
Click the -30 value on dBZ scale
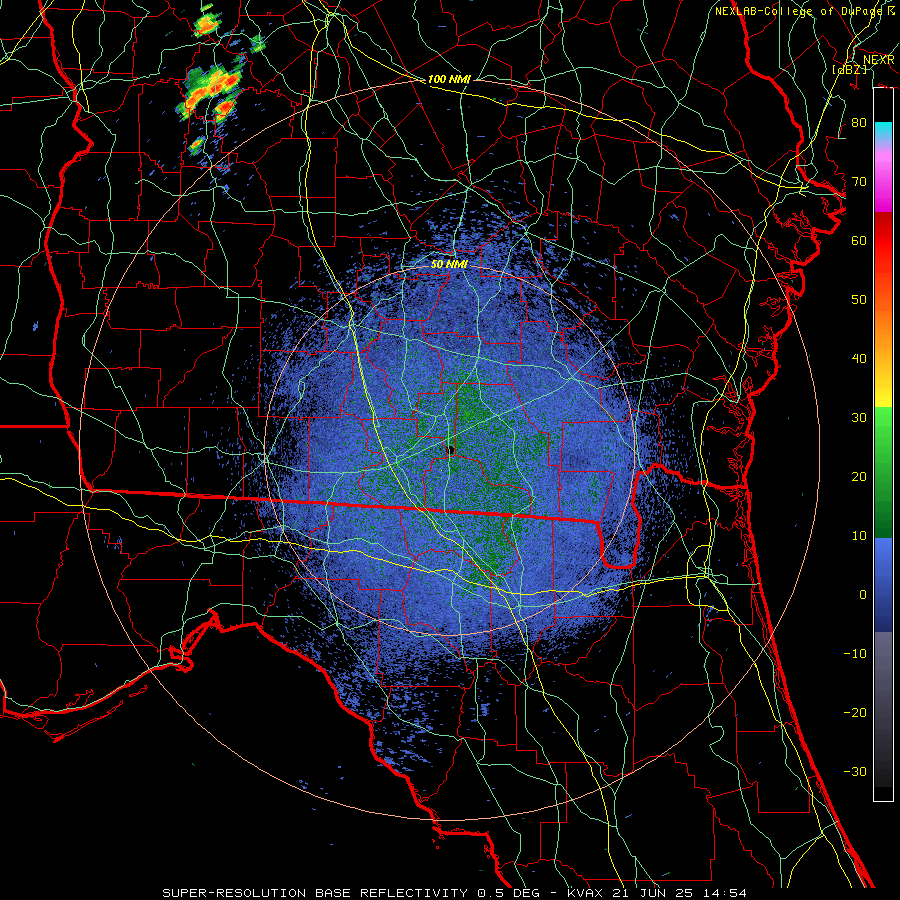coord(855,771)
